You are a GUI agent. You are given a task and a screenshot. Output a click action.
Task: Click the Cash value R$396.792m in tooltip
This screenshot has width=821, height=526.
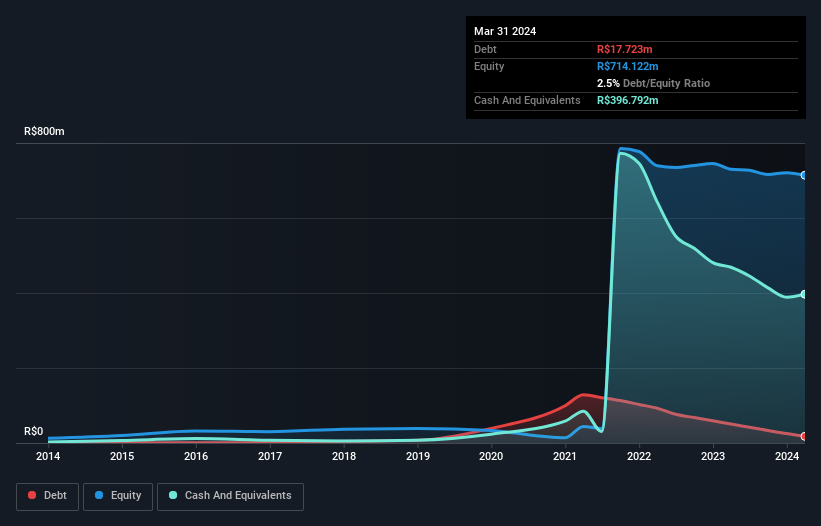click(x=627, y=100)
